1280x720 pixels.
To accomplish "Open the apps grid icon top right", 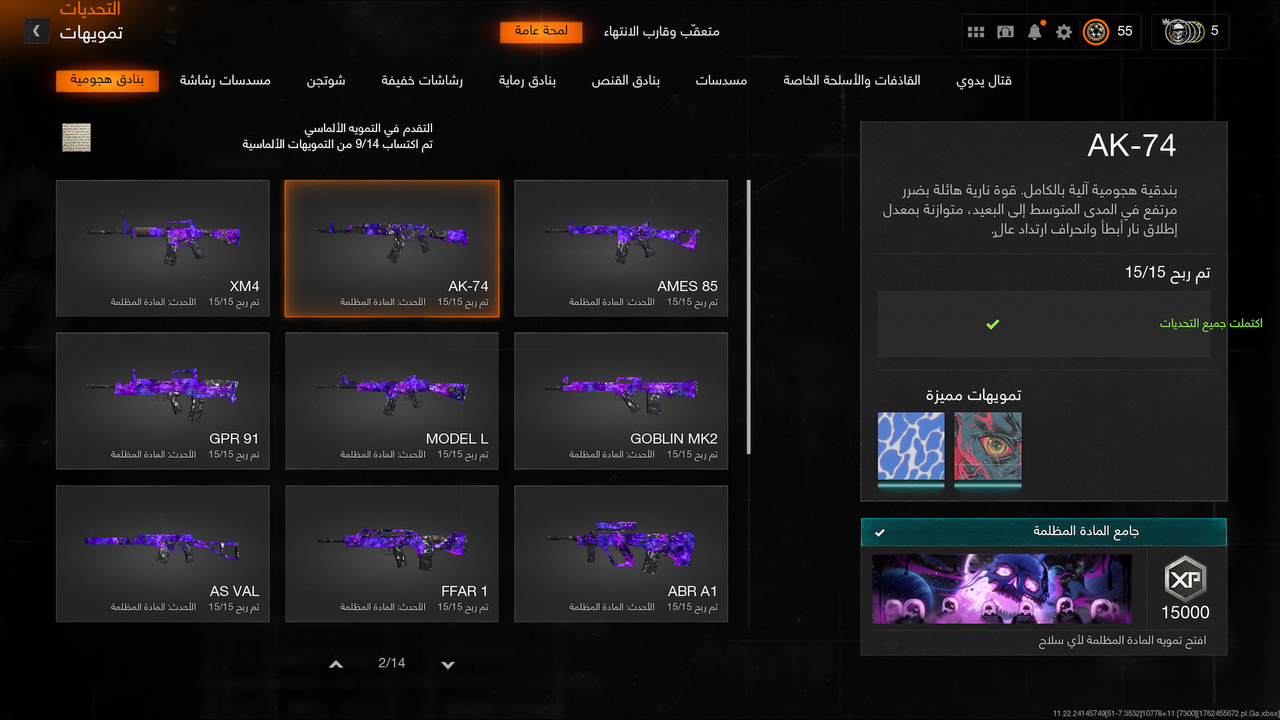I will coord(976,31).
